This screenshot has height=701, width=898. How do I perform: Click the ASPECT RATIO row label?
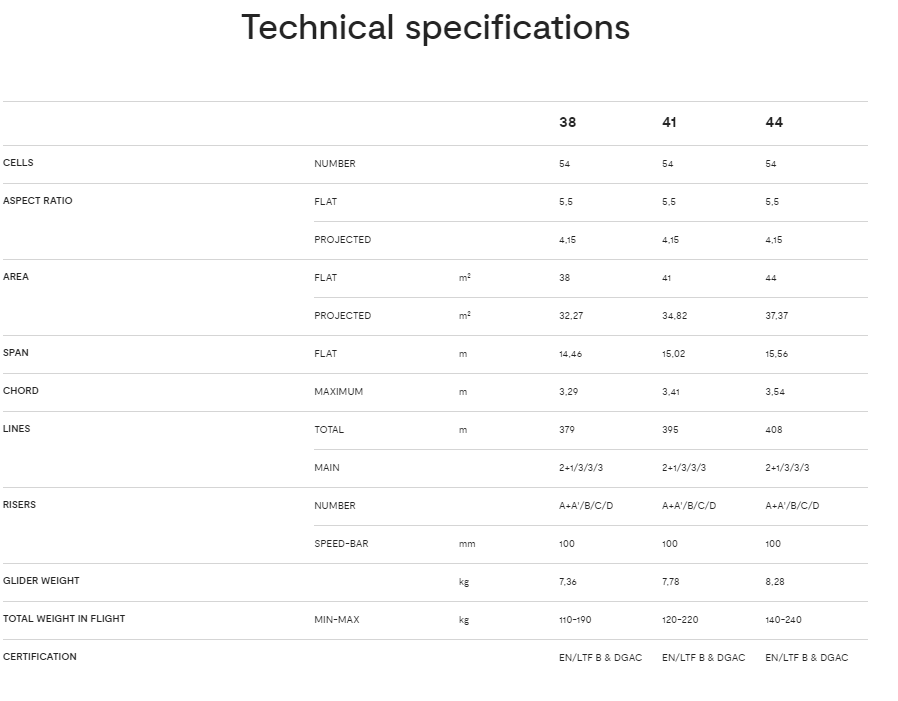pyautogui.click(x=38, y=201)
